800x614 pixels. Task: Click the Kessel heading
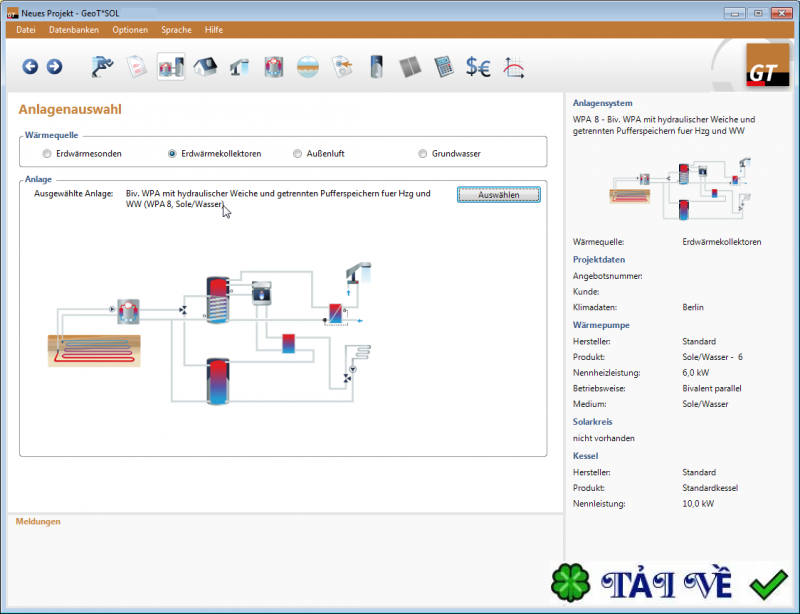[585, 456]
